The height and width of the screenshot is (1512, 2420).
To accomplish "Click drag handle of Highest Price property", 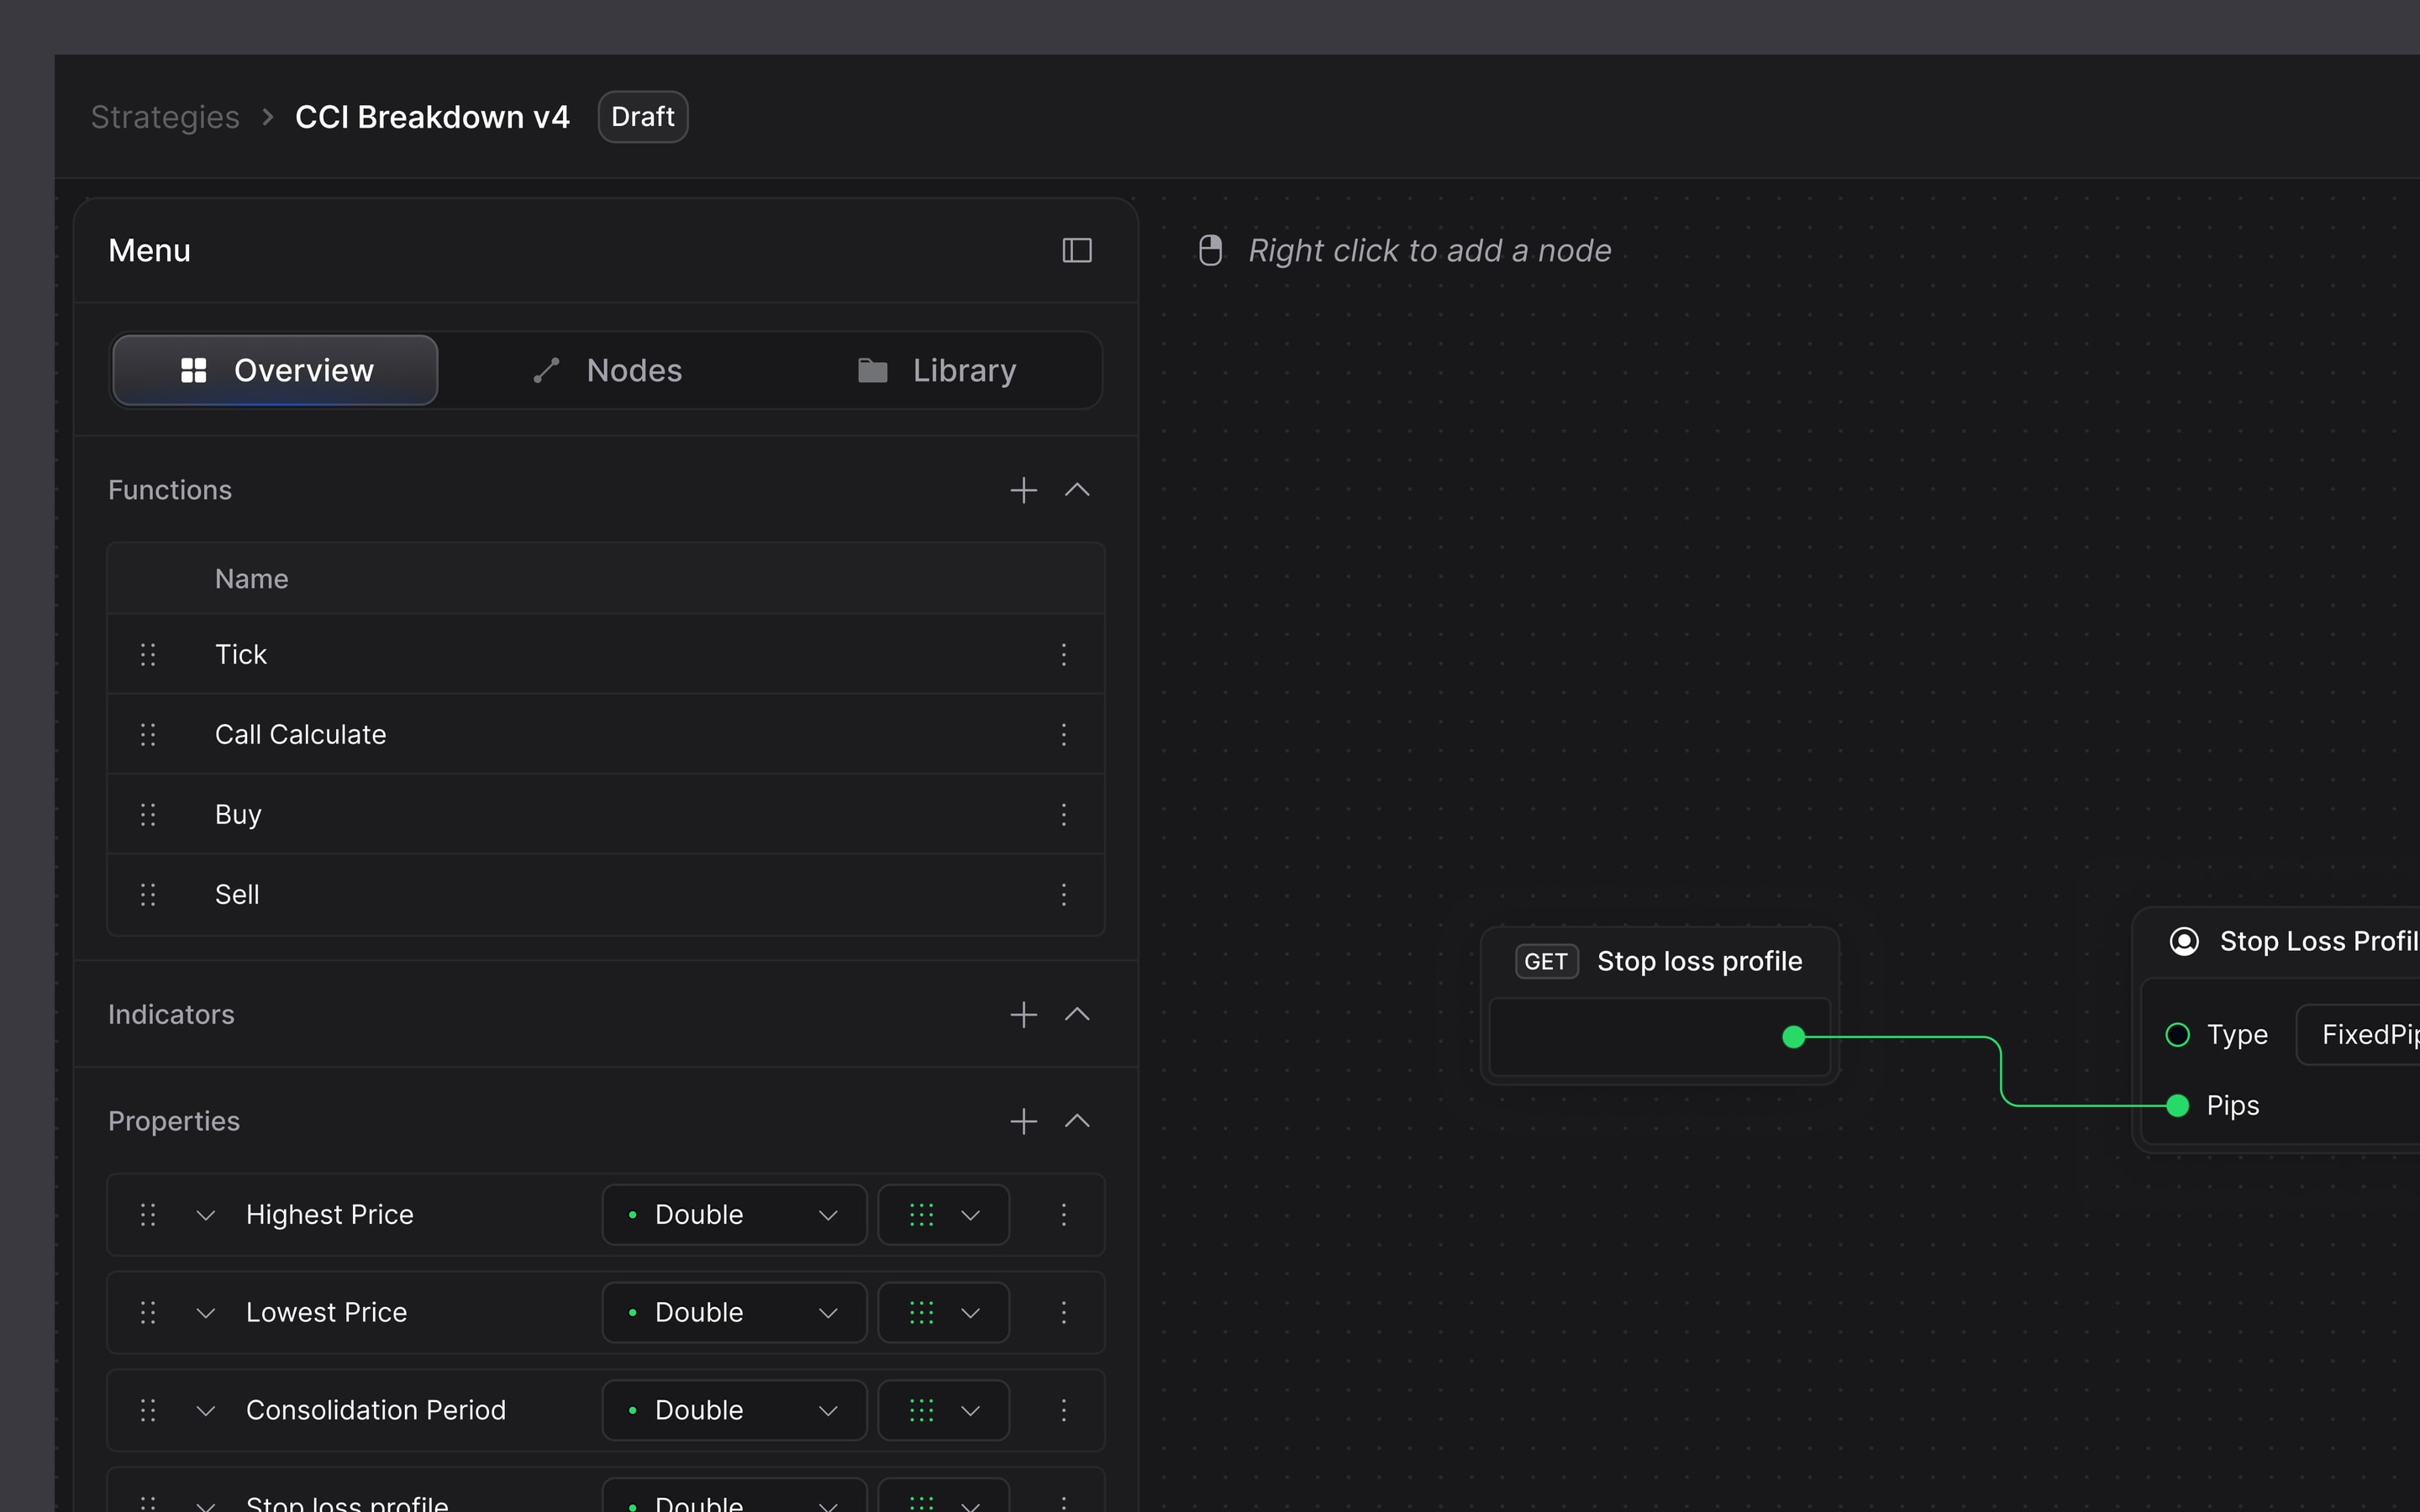I will coord(148,1215).
